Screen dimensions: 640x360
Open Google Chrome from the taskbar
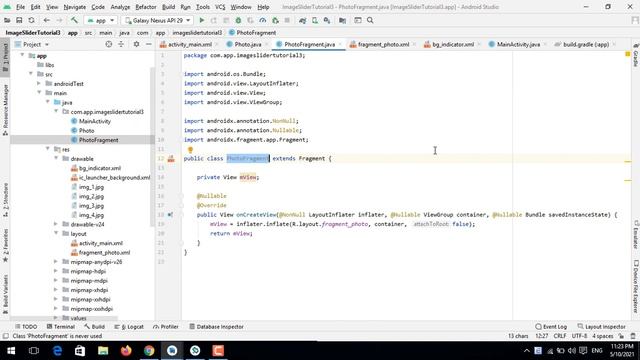pyautogui.click(x=149, y=351)
